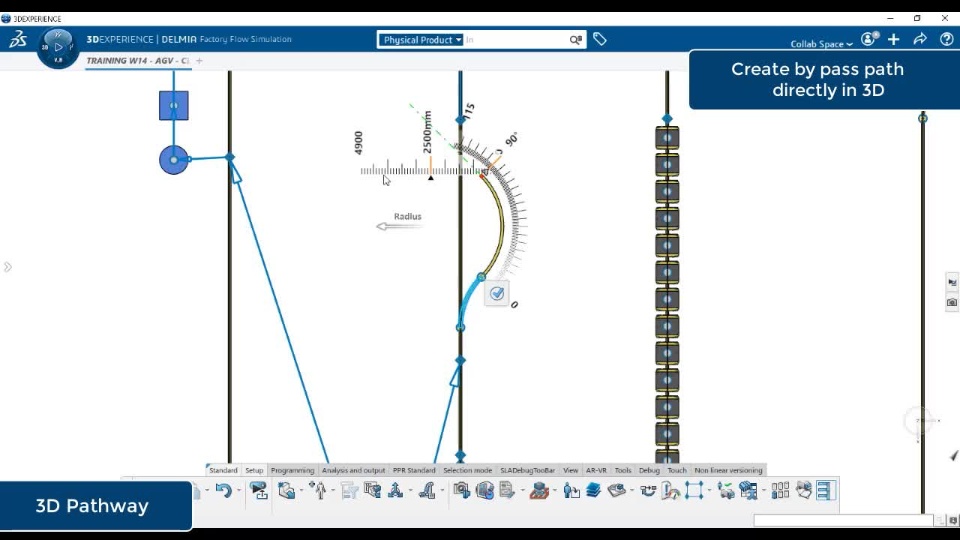
Task: Click the camera capture icon
Action: [462, 490]
